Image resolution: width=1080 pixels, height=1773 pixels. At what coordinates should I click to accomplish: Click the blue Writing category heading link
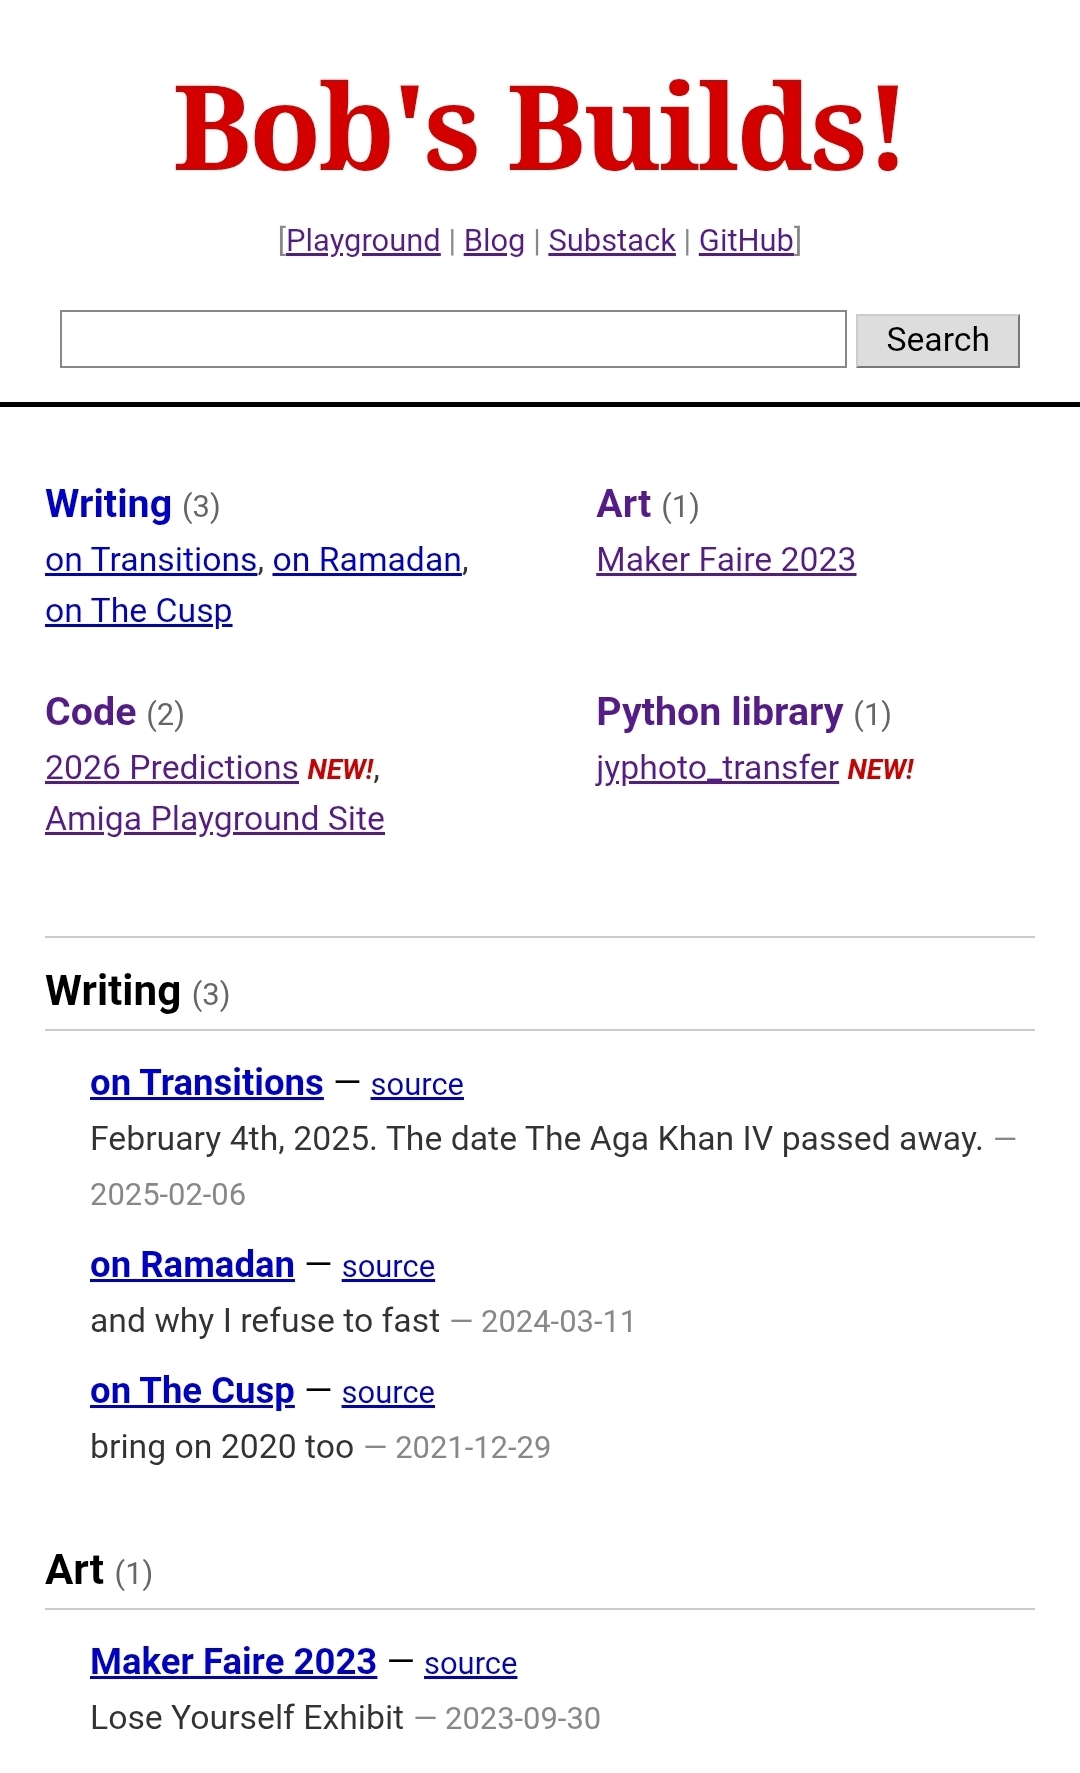[109, 504]
